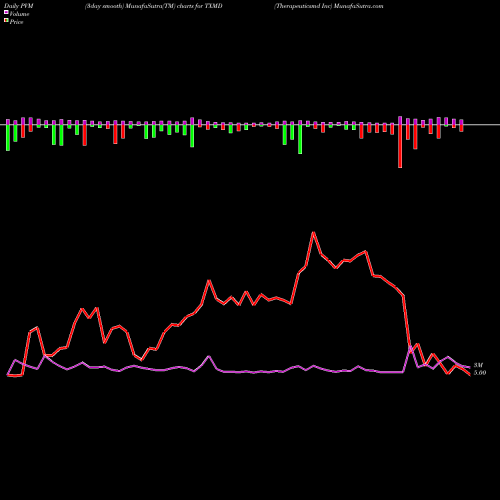Click the '(Therapeuticsmd Inc) MunafaSutra.com' text
Image resolution: width=500 pixels, height=500 pixels.
(329, 6)
